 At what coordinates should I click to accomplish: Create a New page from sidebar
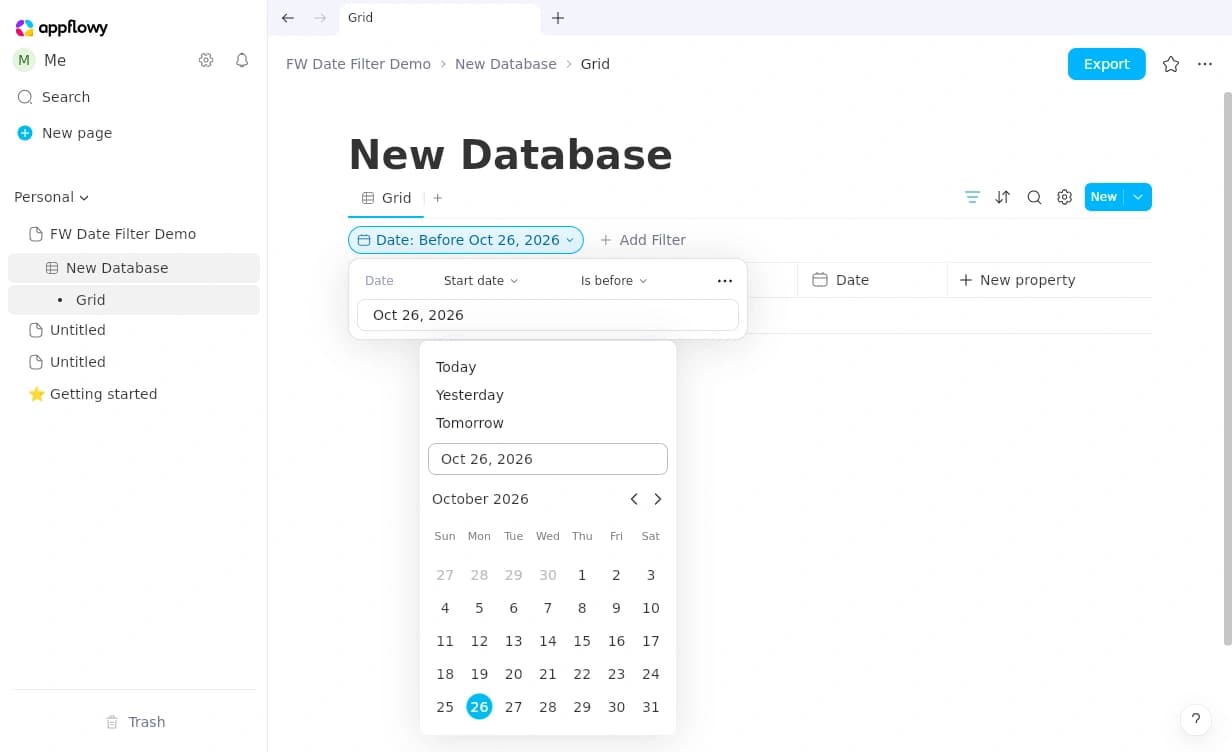[134, 133]
